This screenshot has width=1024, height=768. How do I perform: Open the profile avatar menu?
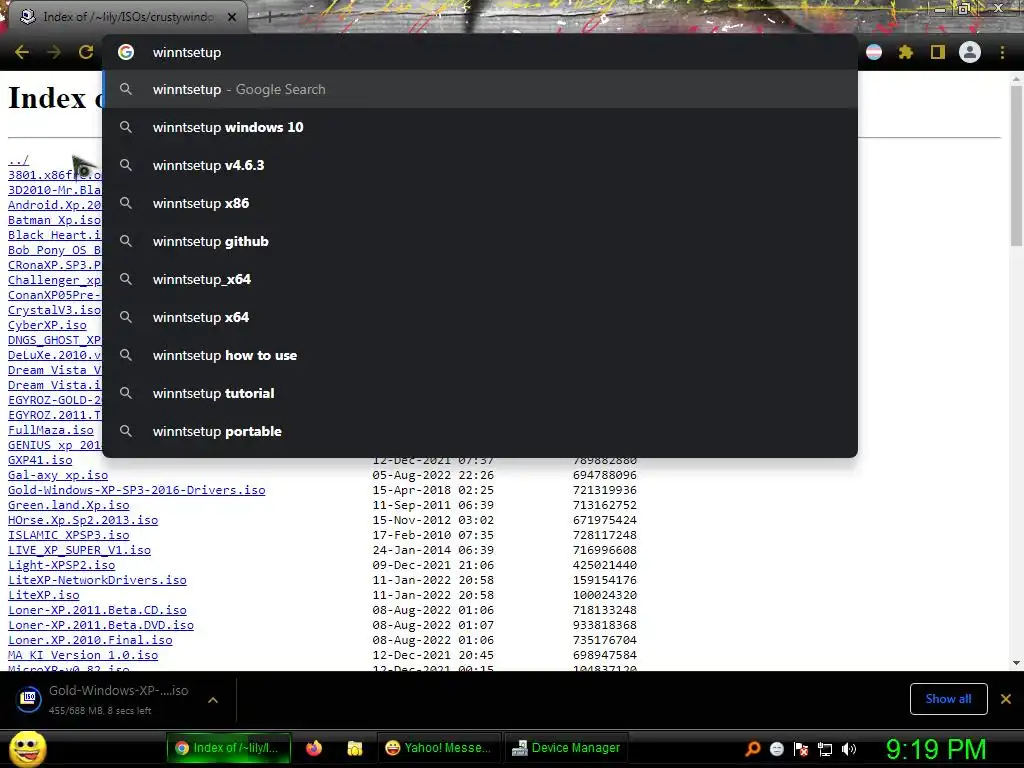[x=970, y=52]
